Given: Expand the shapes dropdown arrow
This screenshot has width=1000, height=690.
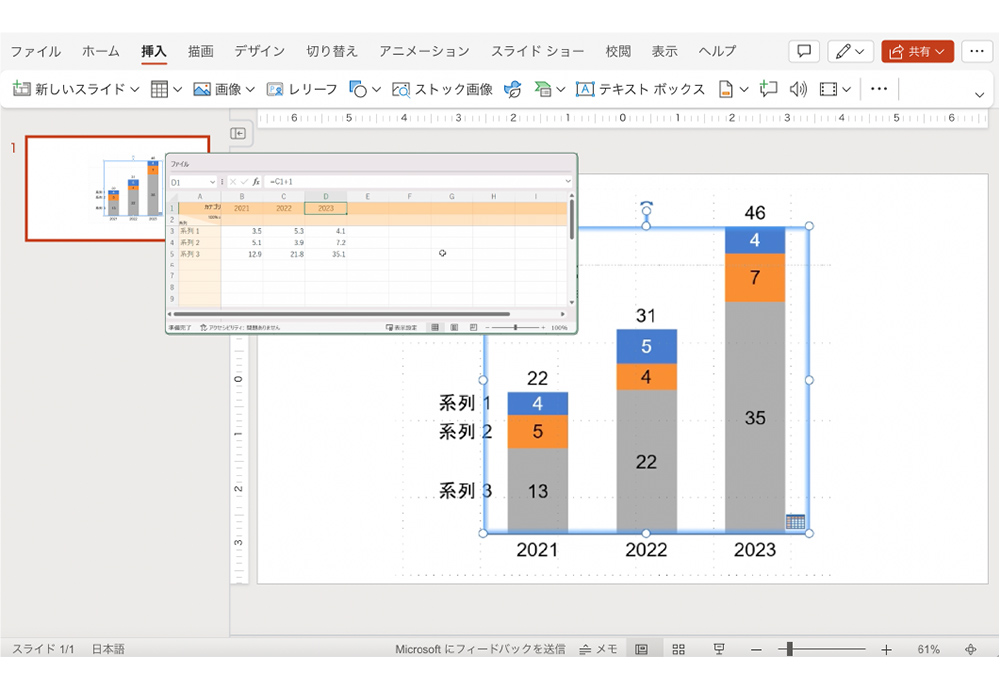Looking at the screenshot, I should pyautogui.click(x=376, y=89).
